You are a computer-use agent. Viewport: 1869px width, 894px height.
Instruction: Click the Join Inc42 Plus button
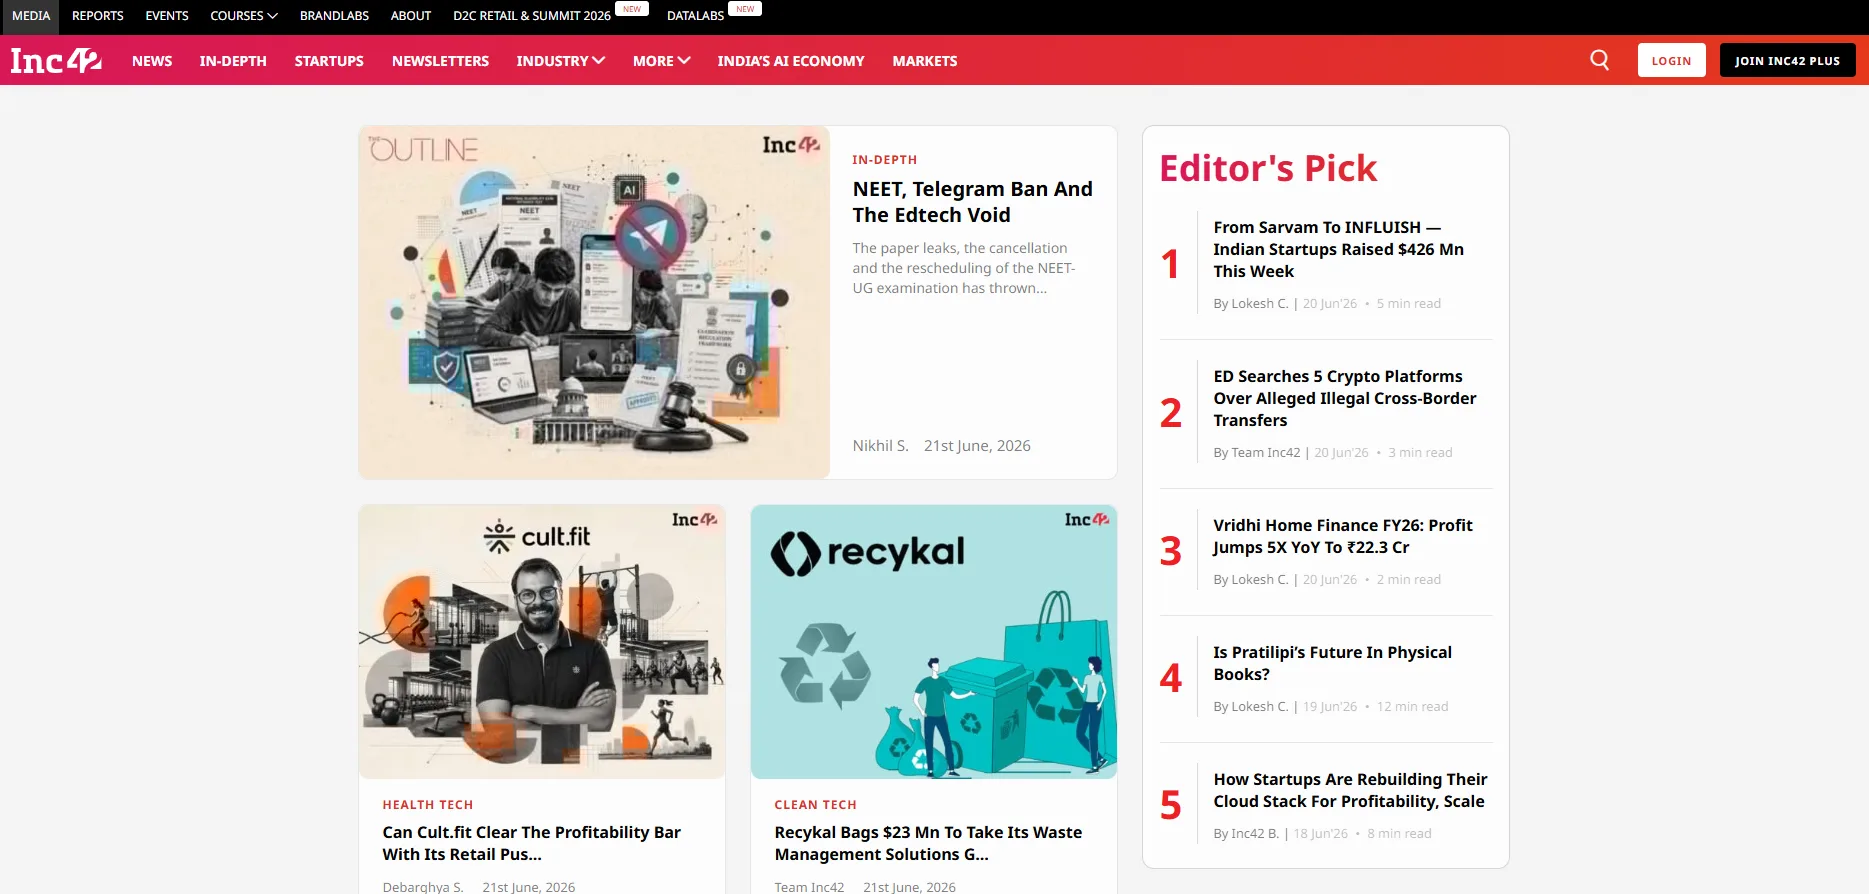[x=1788, y=60]
